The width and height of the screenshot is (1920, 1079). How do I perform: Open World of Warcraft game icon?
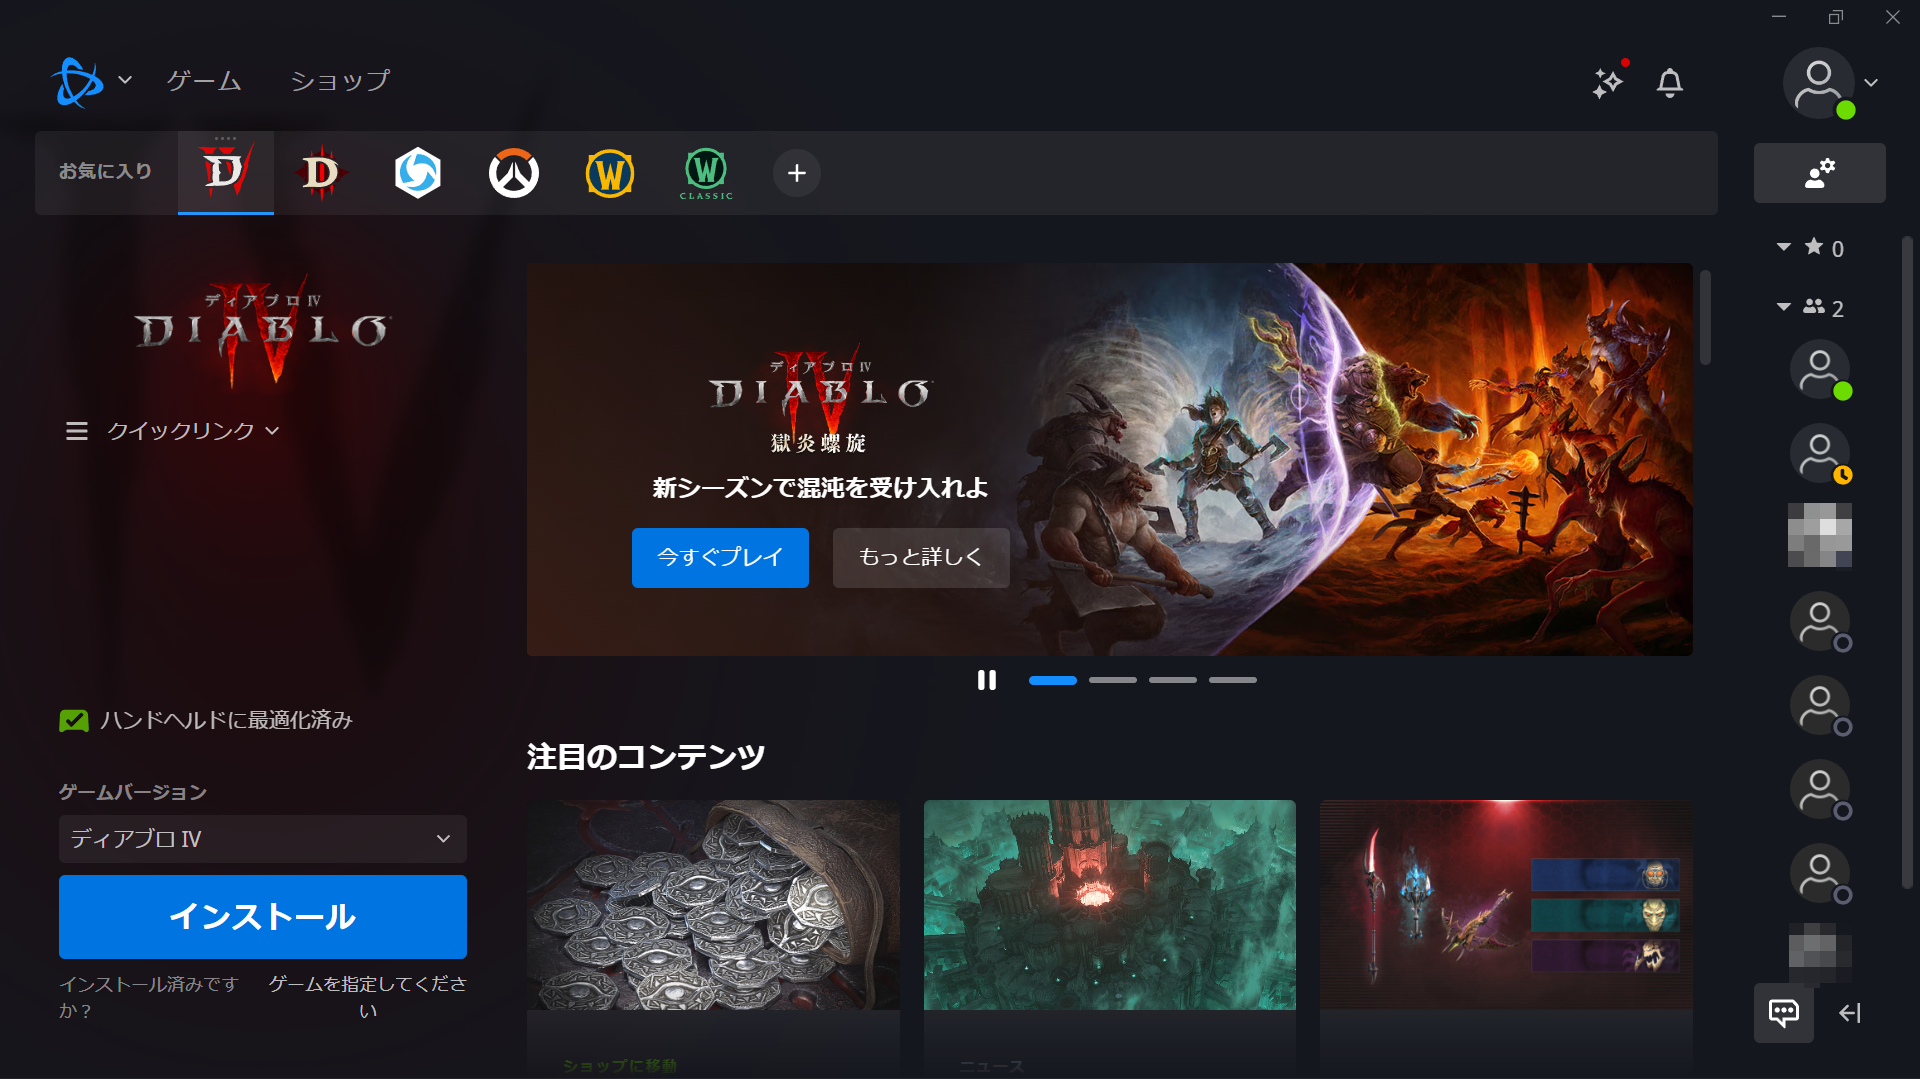tap(609, 172)
